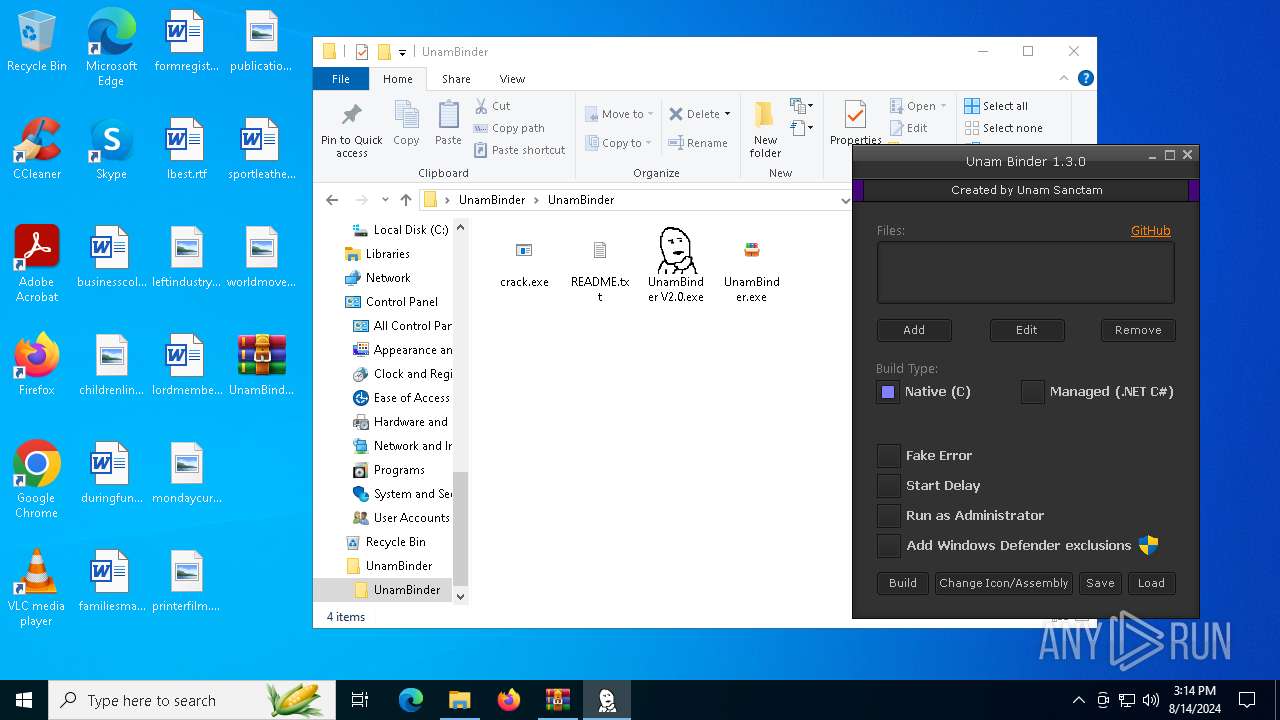Click the Up arrow navigation icon

[x=406, y=200]
